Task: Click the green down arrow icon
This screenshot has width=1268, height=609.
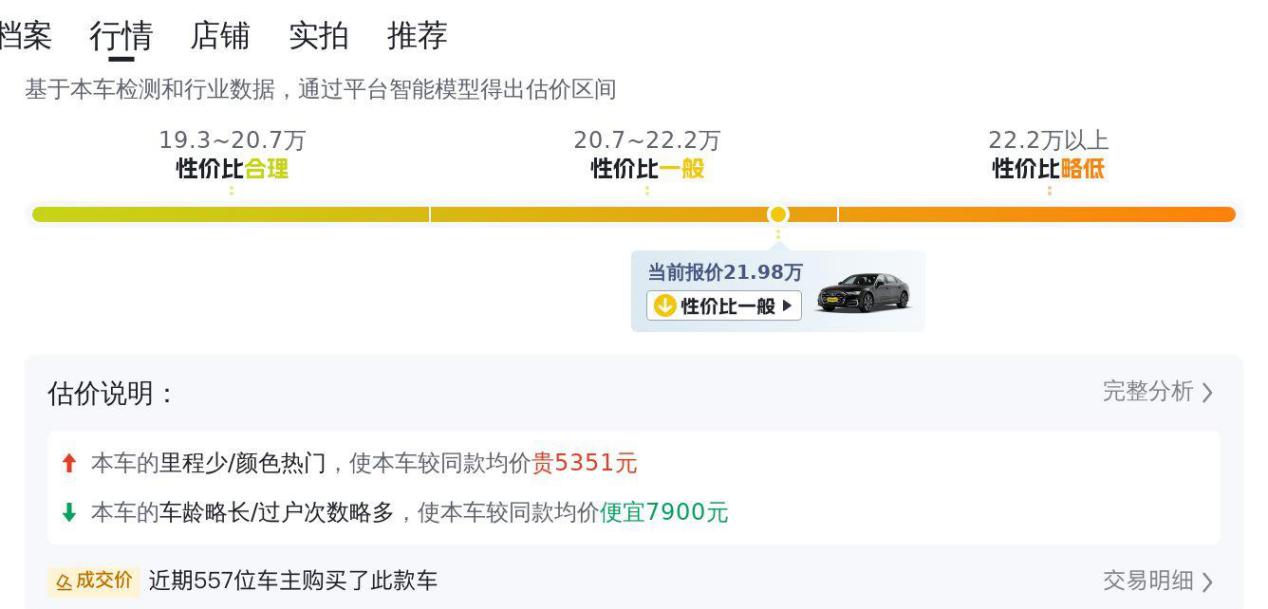Action: click(x=68, y=514)
